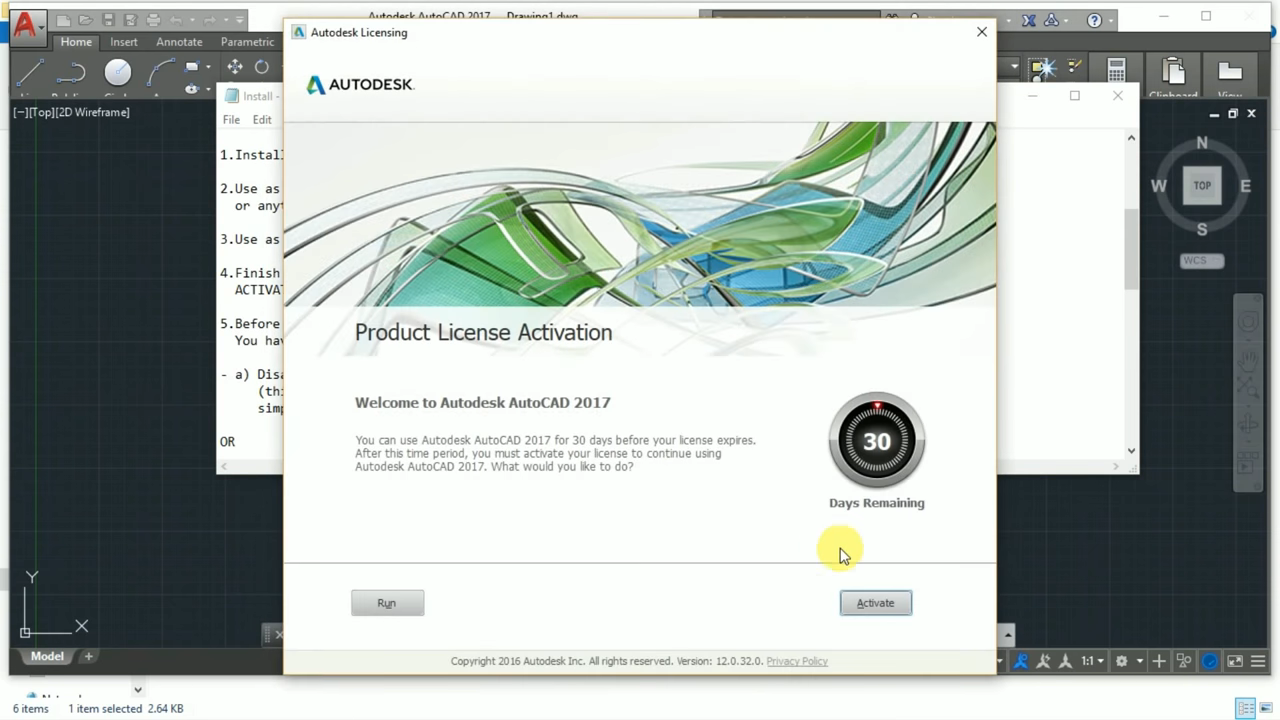Image resolution: width=1280 pixels, height=720 pixels.
Task: Click the New file icon in Quick Access
Action: pyautogui.click(x=63, y=20)
